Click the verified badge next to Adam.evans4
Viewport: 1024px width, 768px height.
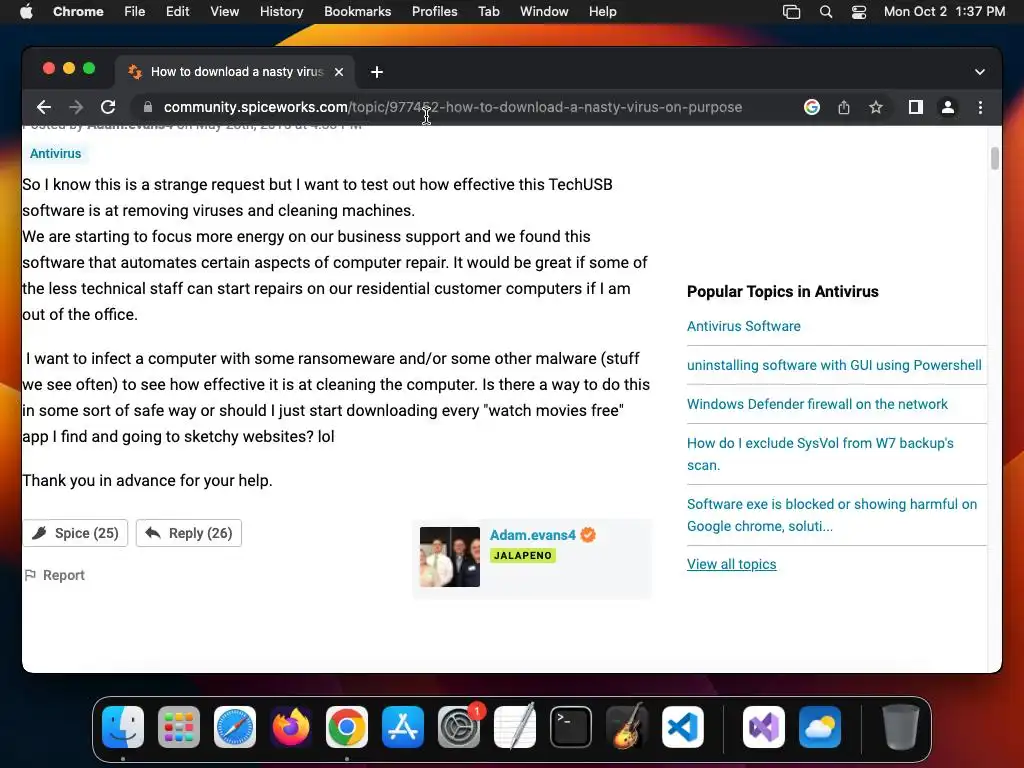tap(588, 535)
